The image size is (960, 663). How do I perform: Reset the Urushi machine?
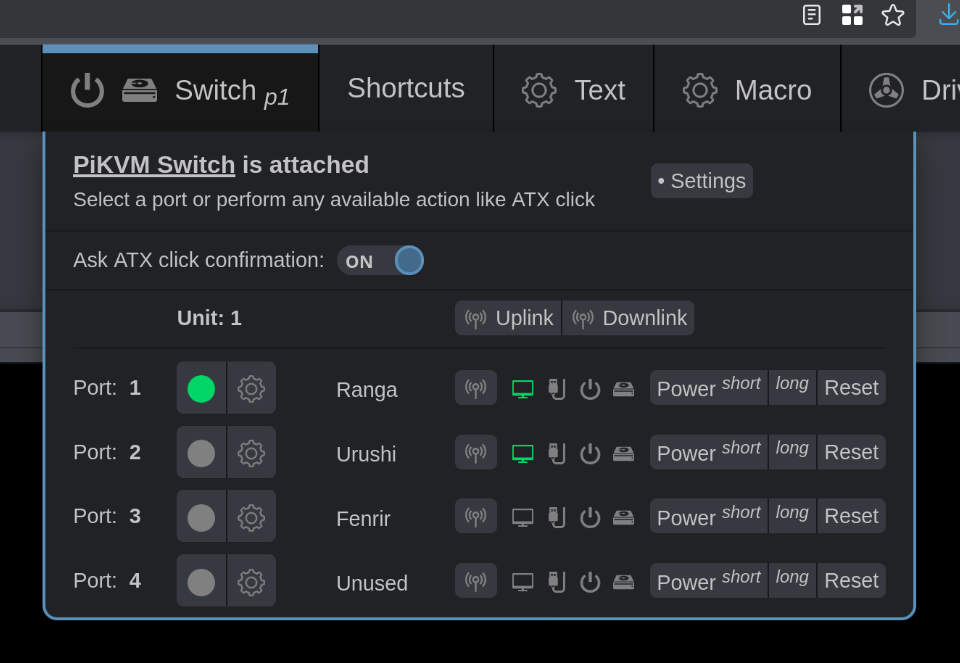click(852, 452)
